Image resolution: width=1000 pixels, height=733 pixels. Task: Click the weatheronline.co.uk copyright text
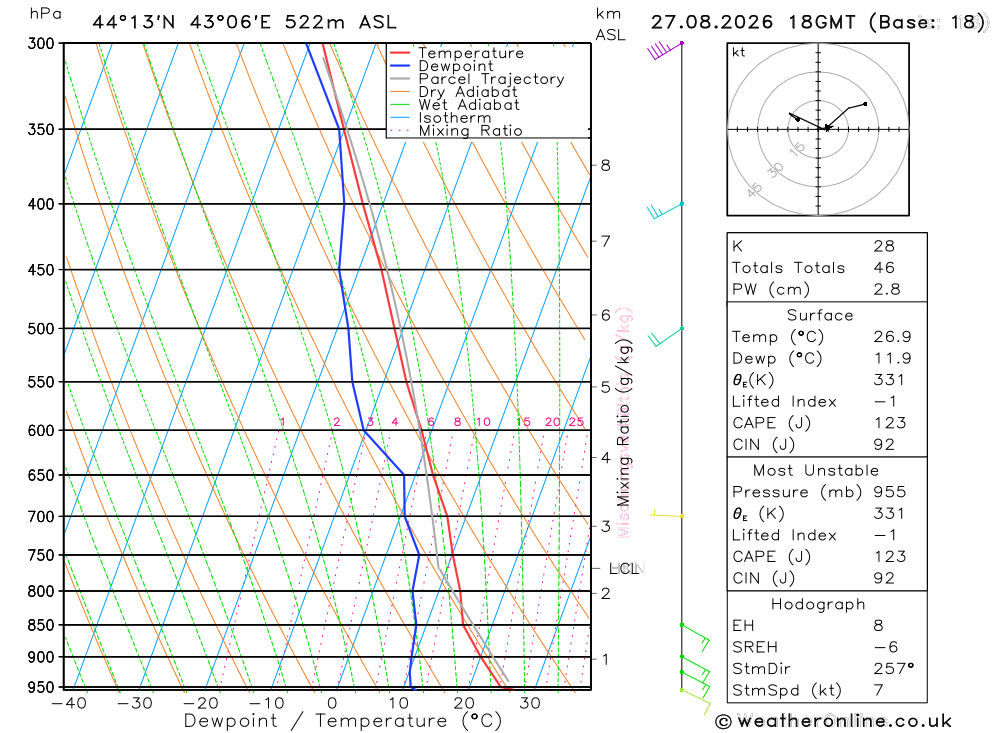[x=833, y=722]
